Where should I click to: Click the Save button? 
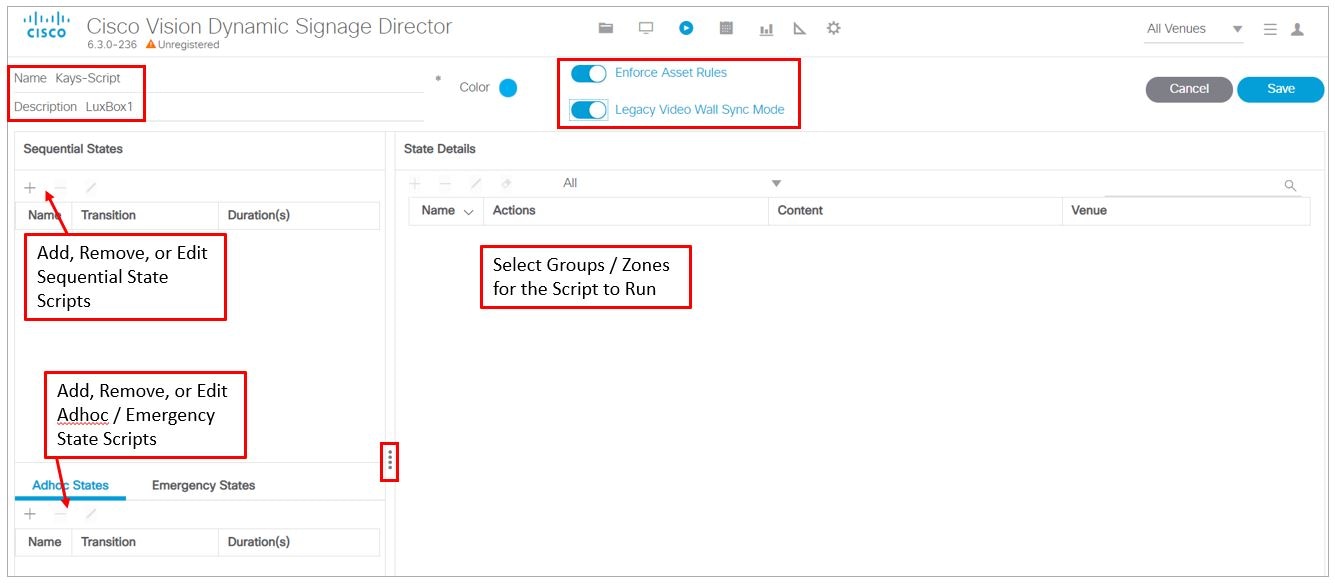1281,89
